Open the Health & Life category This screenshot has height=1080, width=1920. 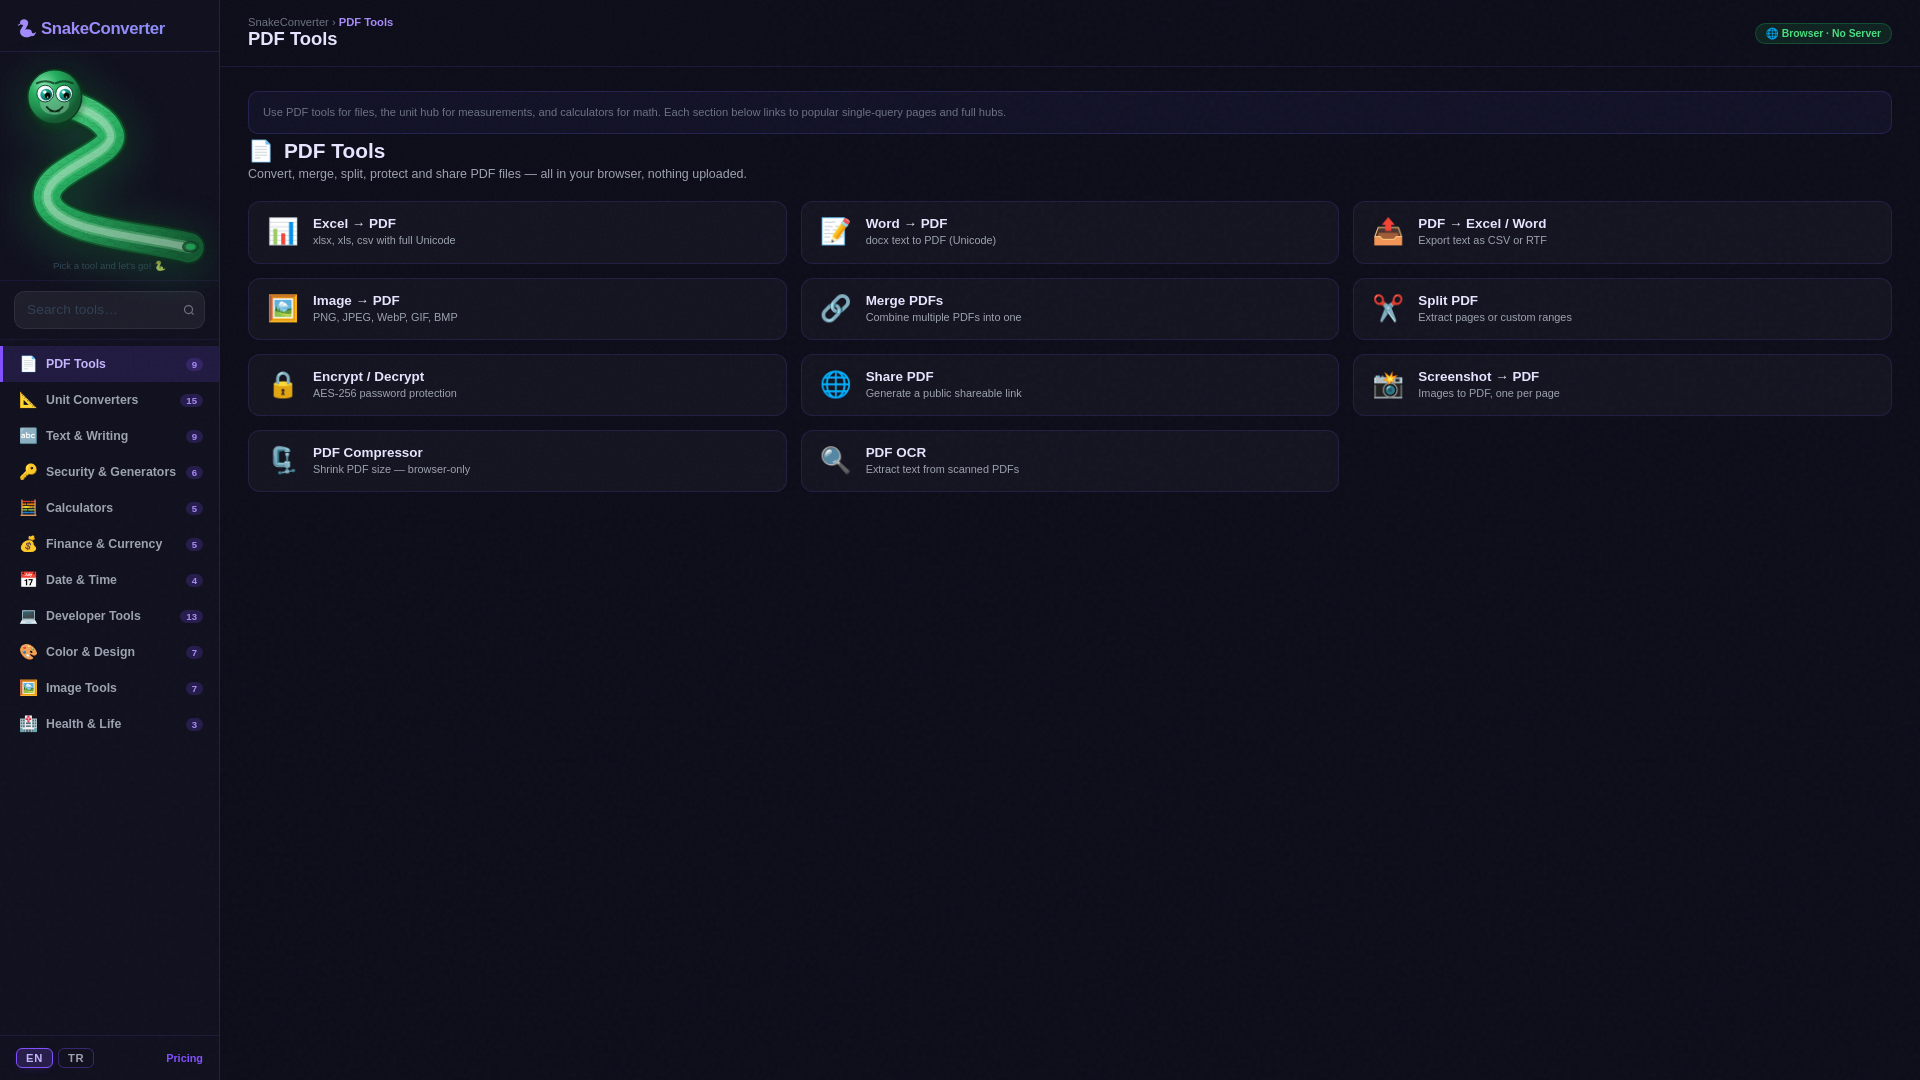tap(110, 724)
